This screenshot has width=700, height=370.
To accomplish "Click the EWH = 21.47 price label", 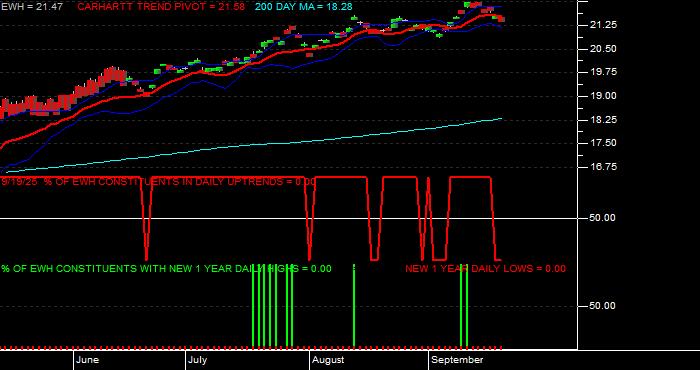I will pyautogui.click(x=32, y=7).
